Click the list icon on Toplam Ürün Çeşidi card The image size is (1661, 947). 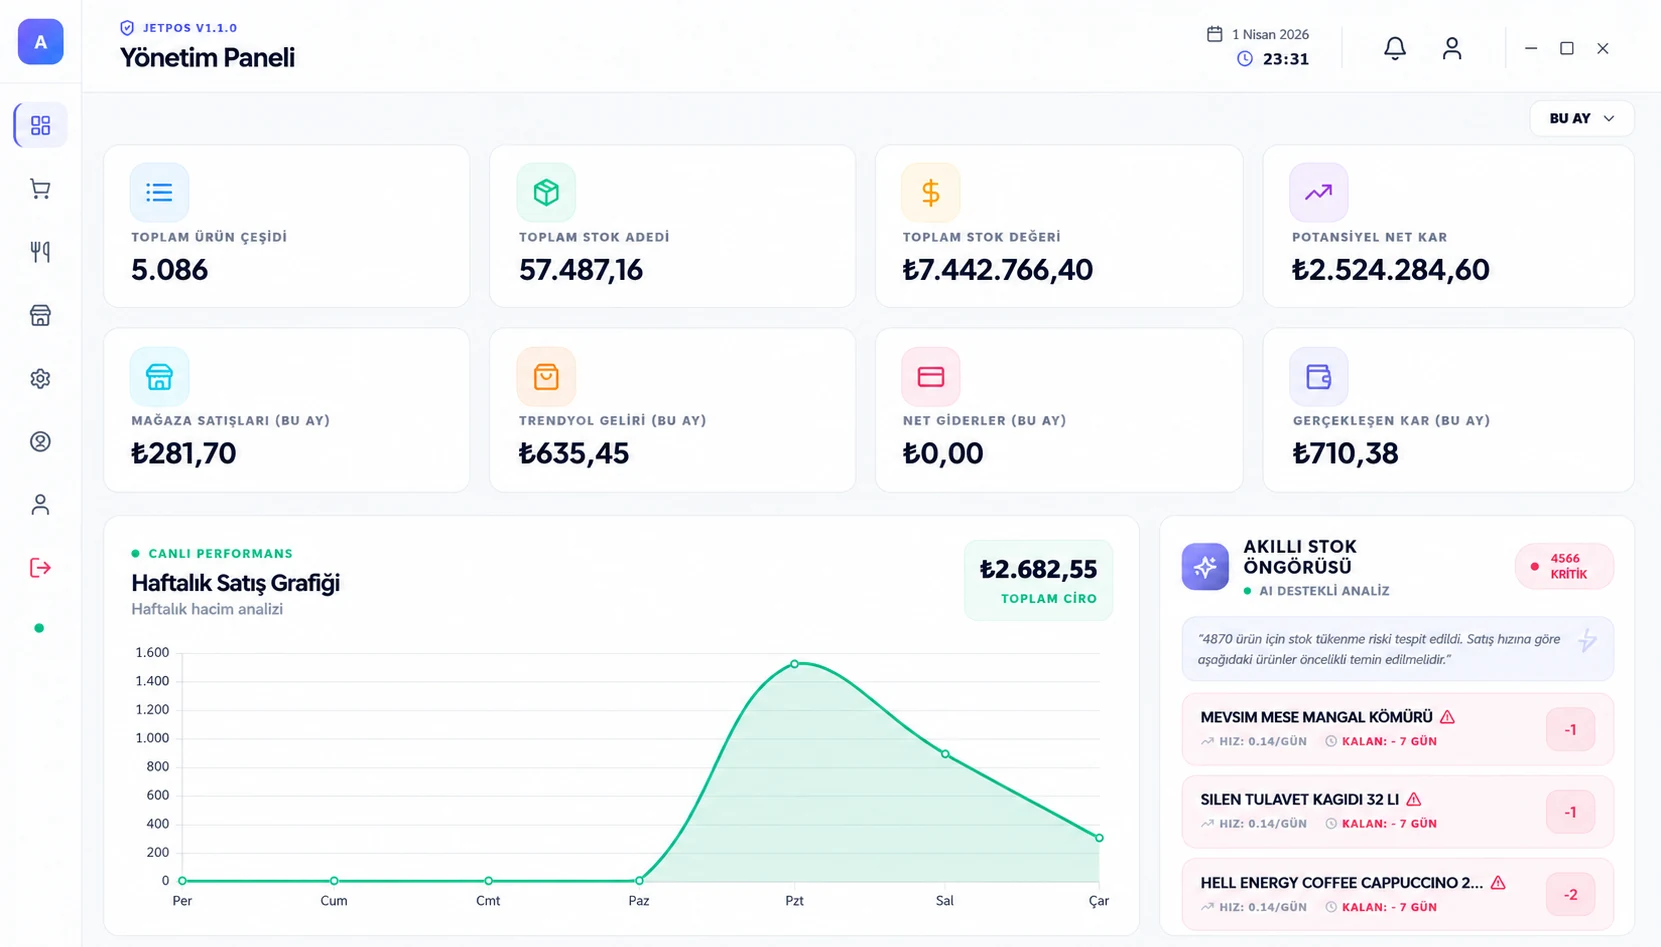coord(159,192)
